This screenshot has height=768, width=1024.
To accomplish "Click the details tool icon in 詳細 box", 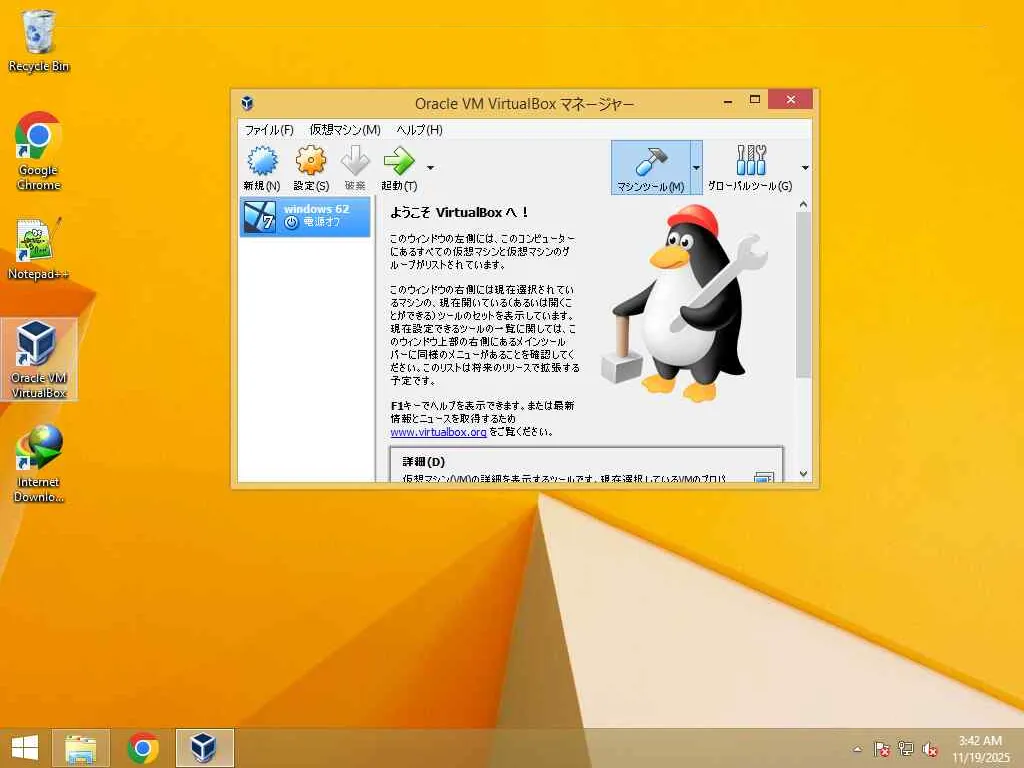I will [x=763, y=477].
